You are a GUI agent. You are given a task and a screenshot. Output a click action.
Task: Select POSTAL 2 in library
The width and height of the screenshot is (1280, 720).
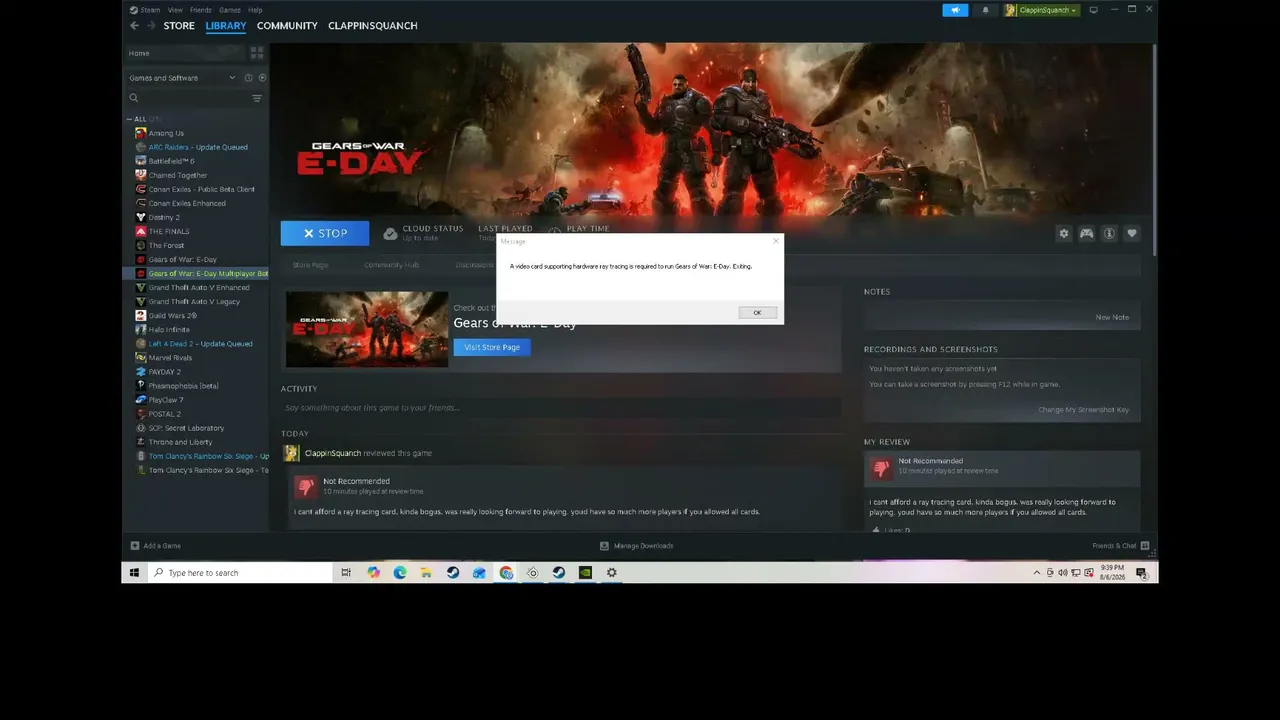[x=165, y=413]
